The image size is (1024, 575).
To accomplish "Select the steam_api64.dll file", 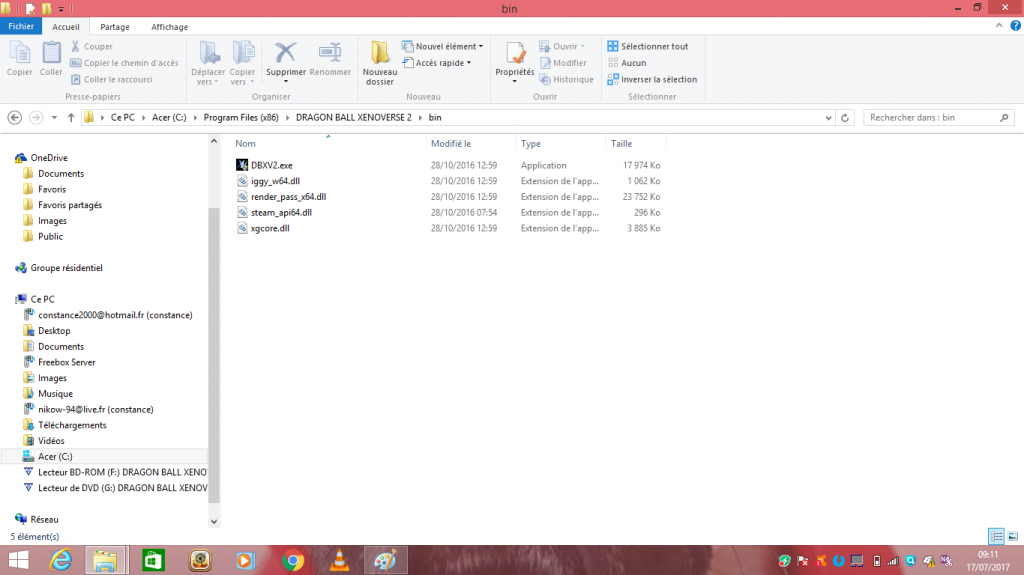I will (x=281, y=212).
